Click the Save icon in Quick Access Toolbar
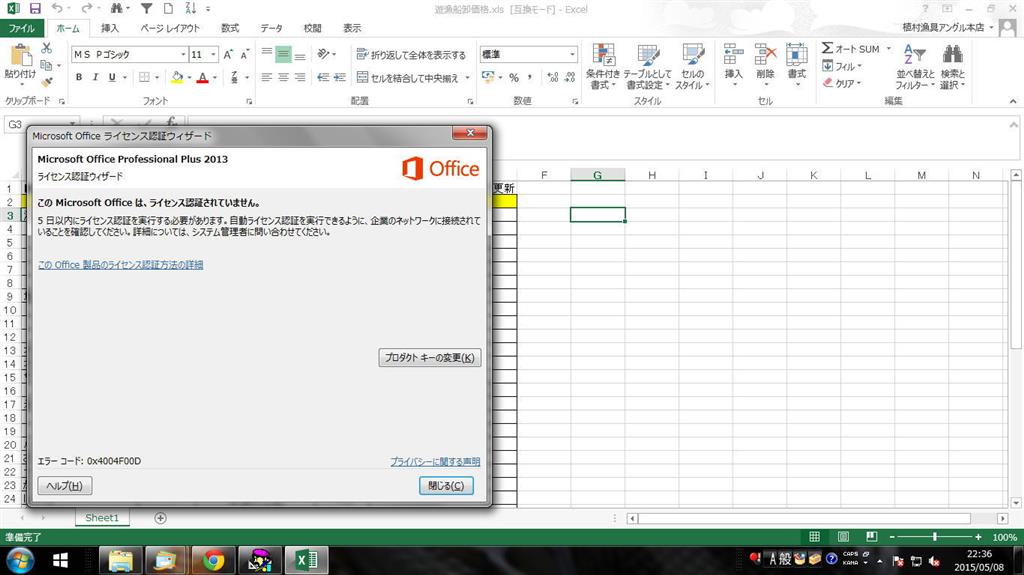The height and width of the screenshot is (575, 1024). point(35,8)
